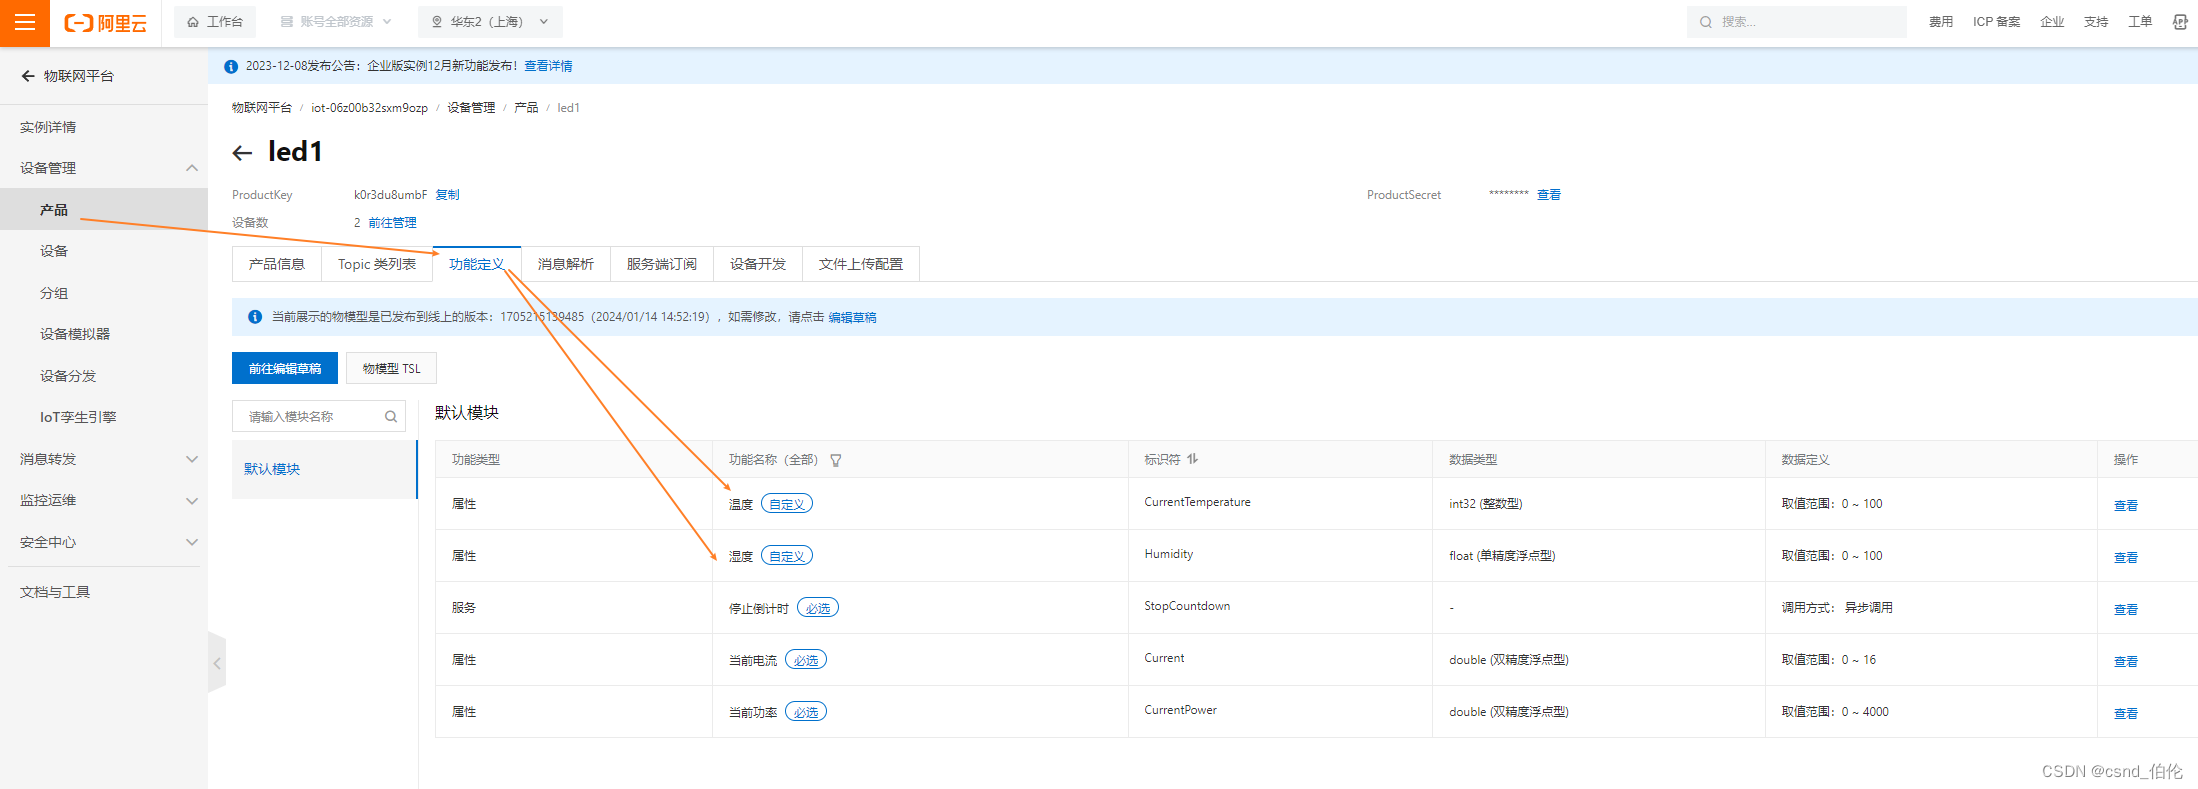The height and width of the screenshot is (789, 2198).
Task: Click ICP 备案 in the top bar
Action: pos(1996,22)
